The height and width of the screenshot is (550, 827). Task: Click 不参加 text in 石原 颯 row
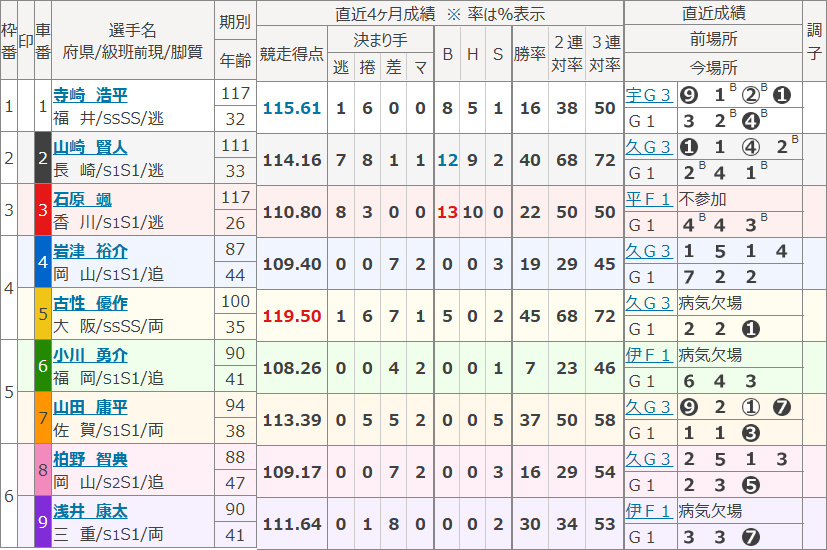point(703,199)
